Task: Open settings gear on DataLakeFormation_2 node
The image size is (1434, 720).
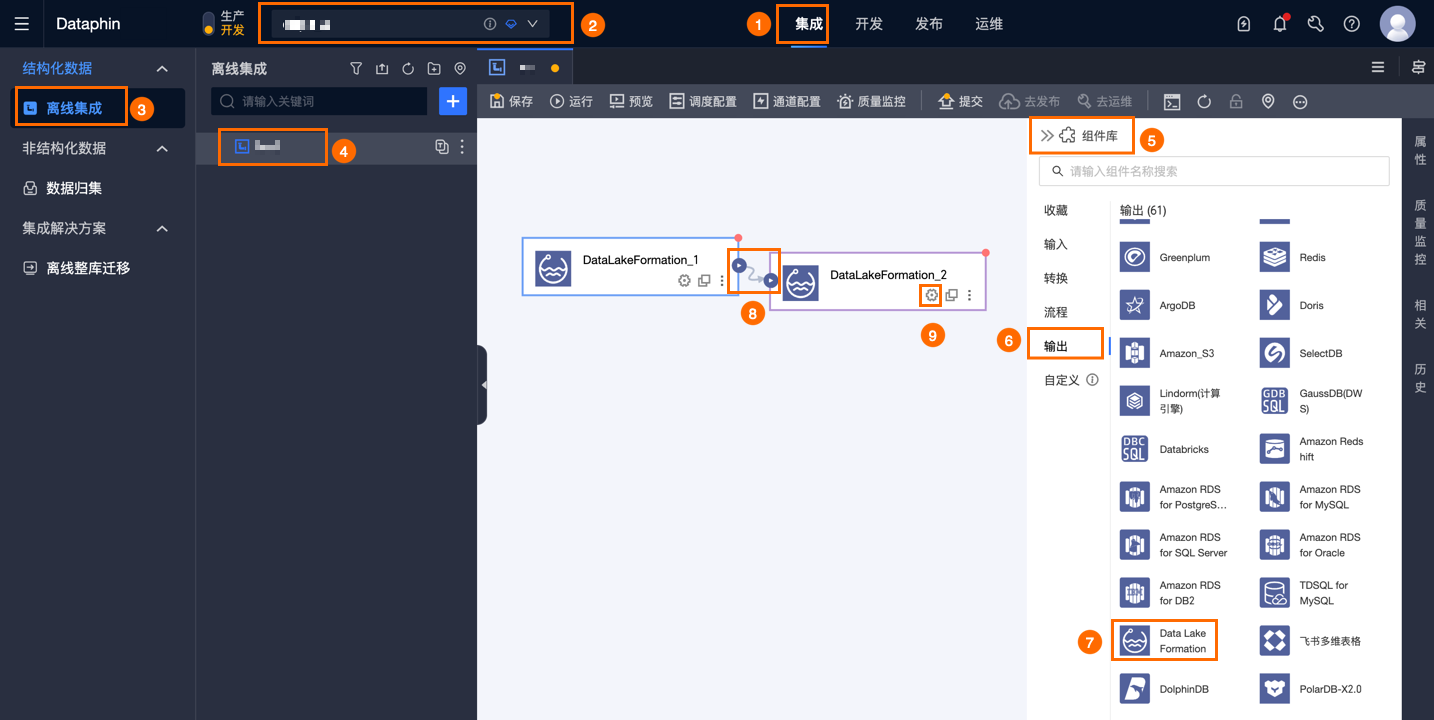Action: [x=931, y=295]
